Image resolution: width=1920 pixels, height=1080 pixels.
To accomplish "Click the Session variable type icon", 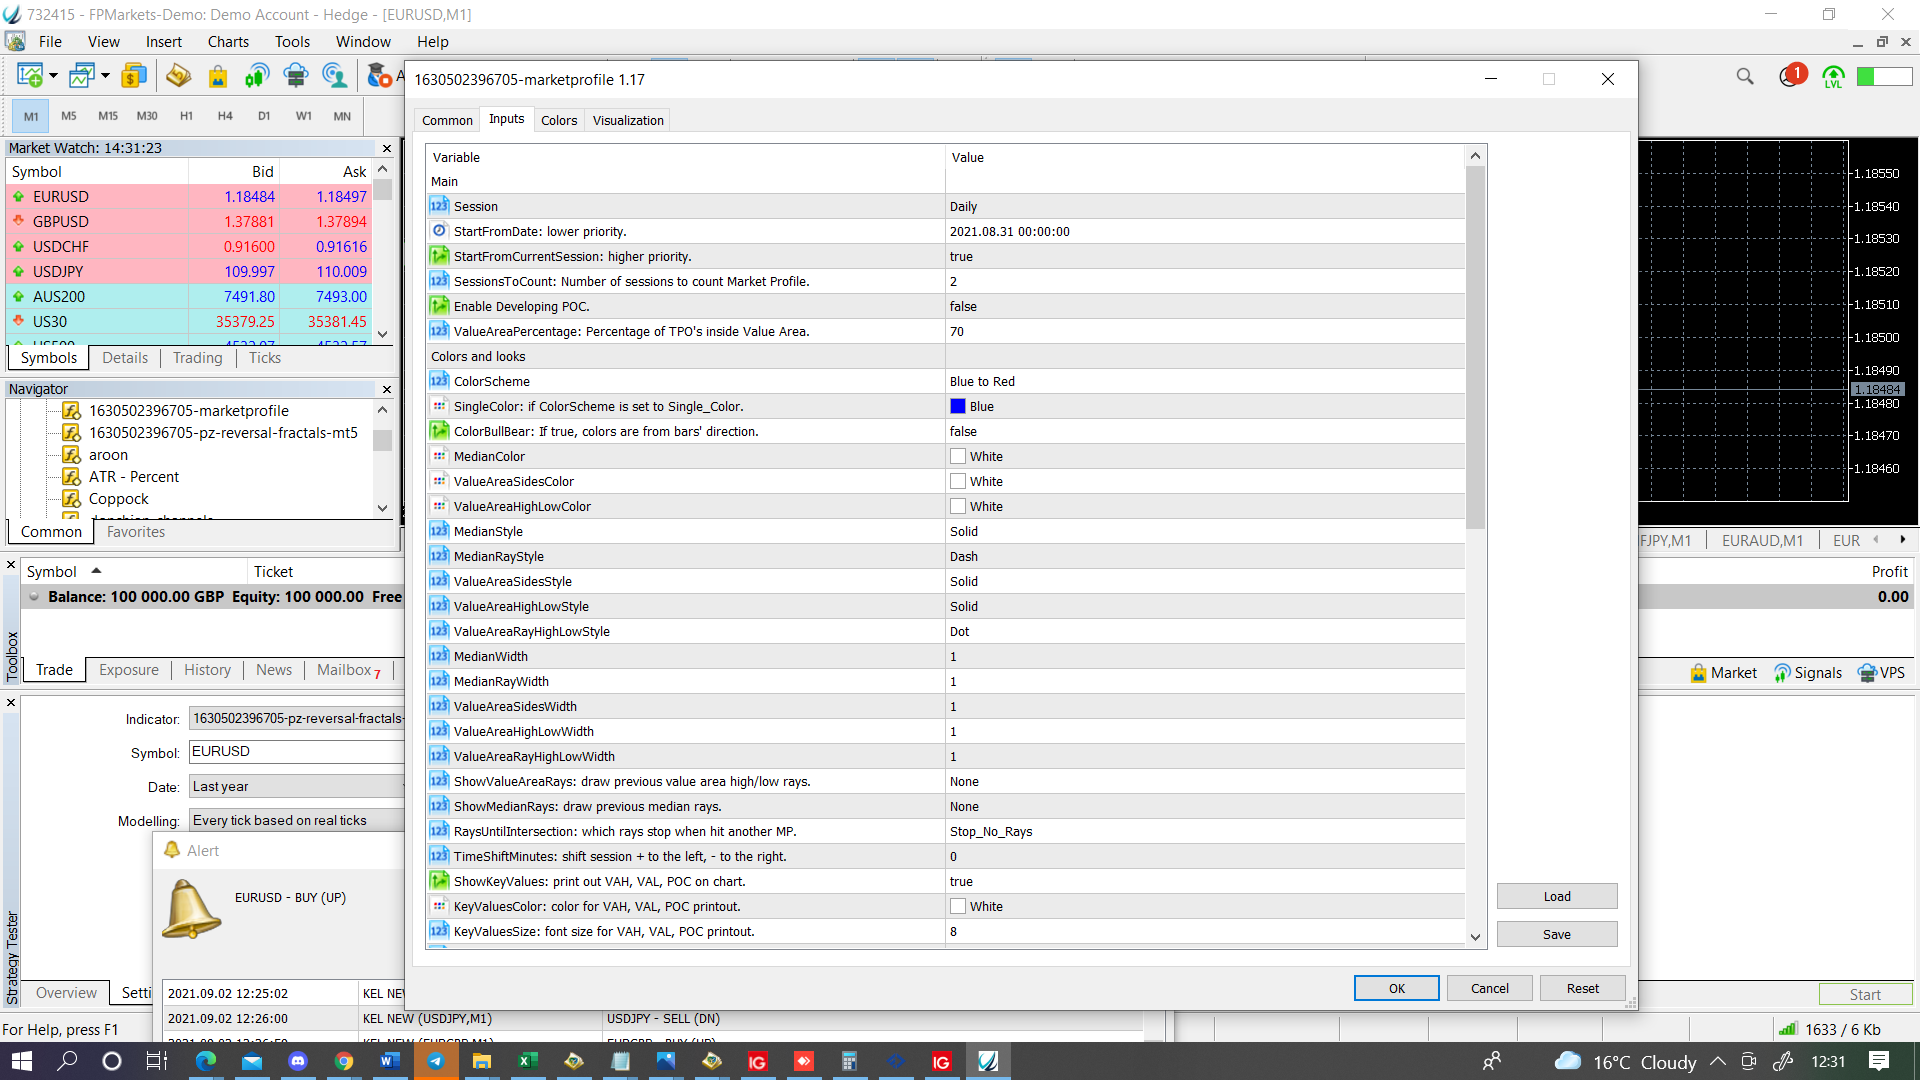I will click(x=439, y=206).
